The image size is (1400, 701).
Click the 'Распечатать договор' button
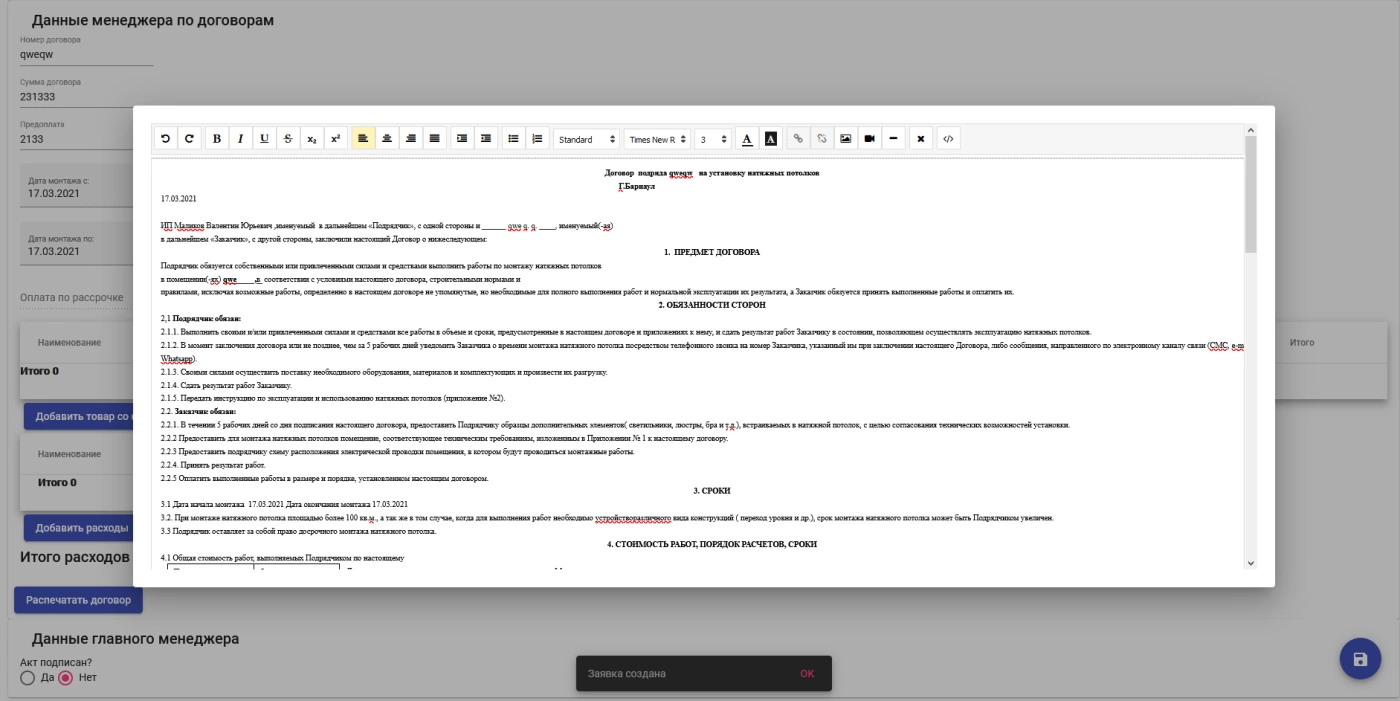click(78, 600)
